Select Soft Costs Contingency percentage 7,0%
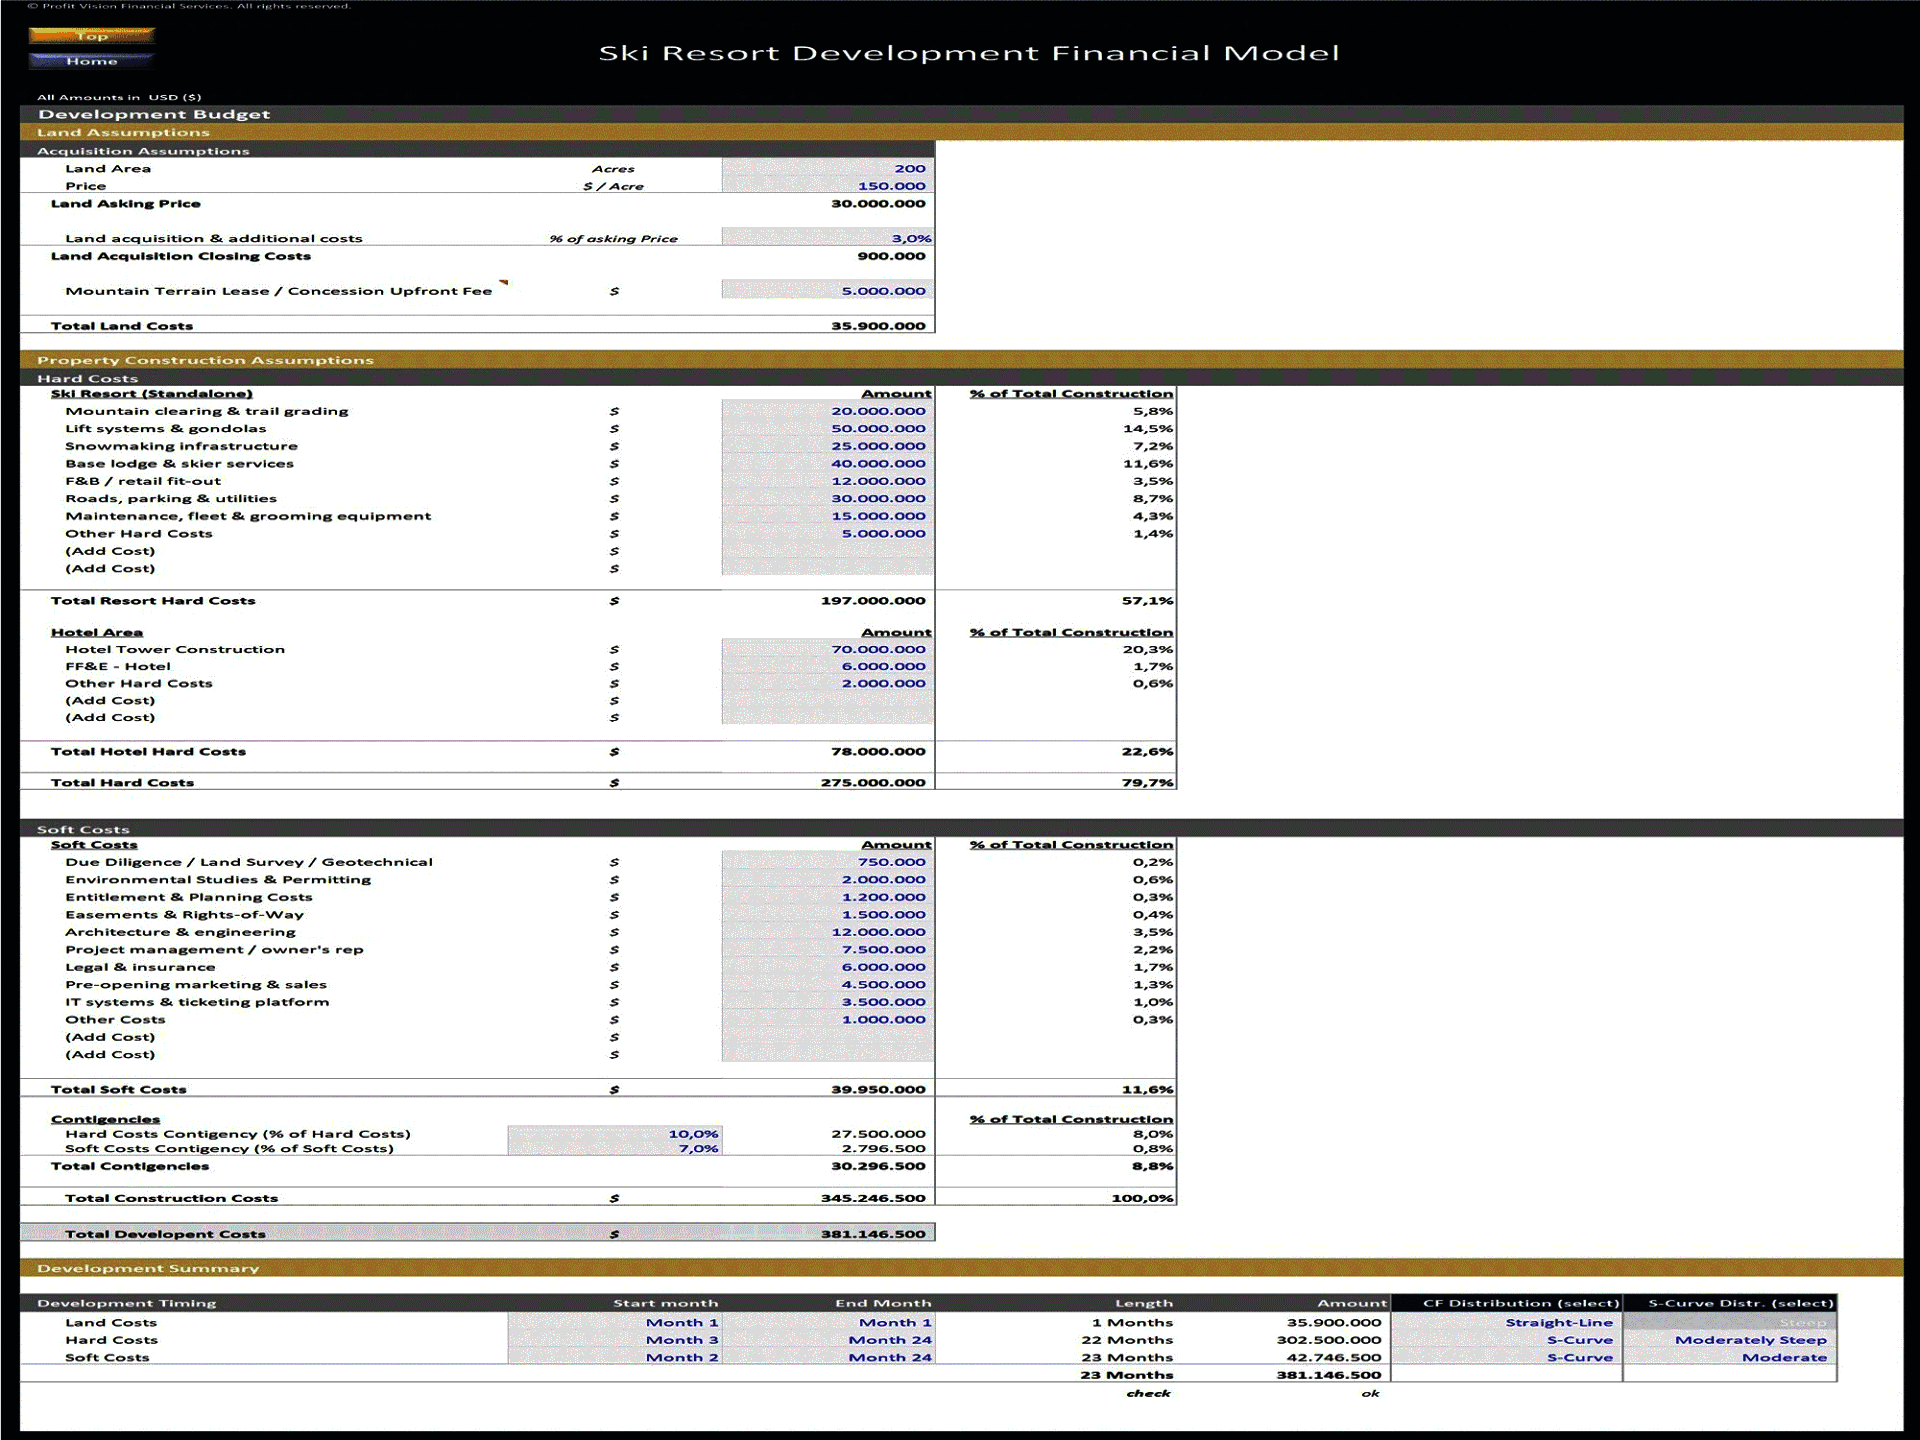The image size is (1920, 1440). [x=614, y=1148]
